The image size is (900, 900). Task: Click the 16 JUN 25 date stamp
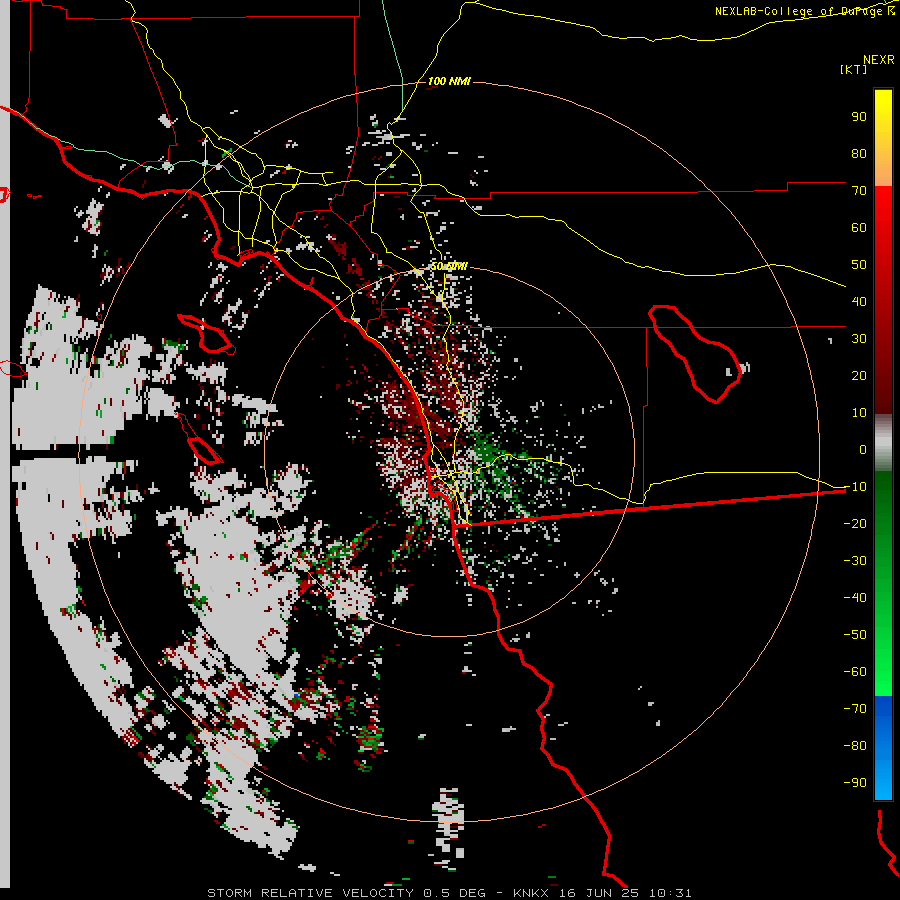(602, 893)
